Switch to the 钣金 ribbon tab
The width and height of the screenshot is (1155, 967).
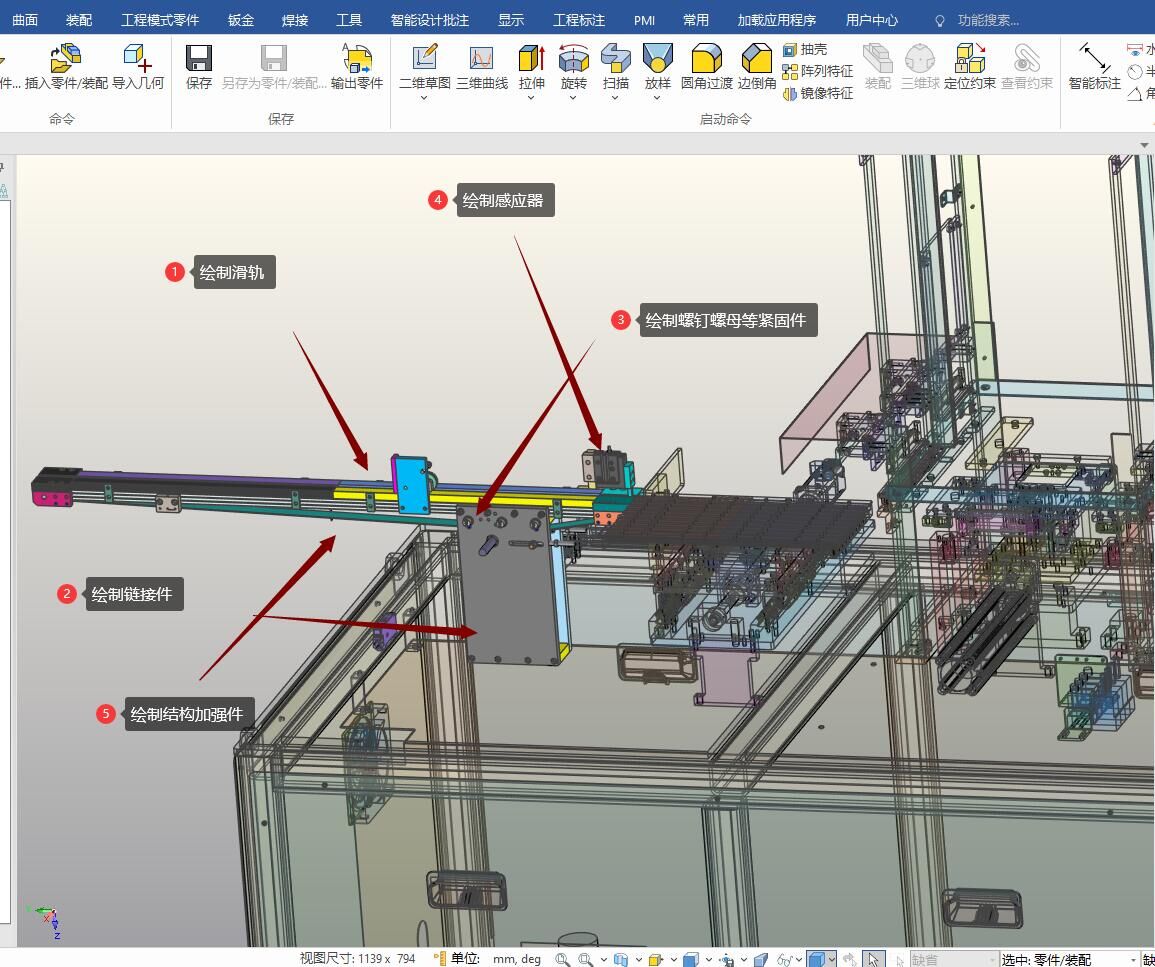point(241,20)
